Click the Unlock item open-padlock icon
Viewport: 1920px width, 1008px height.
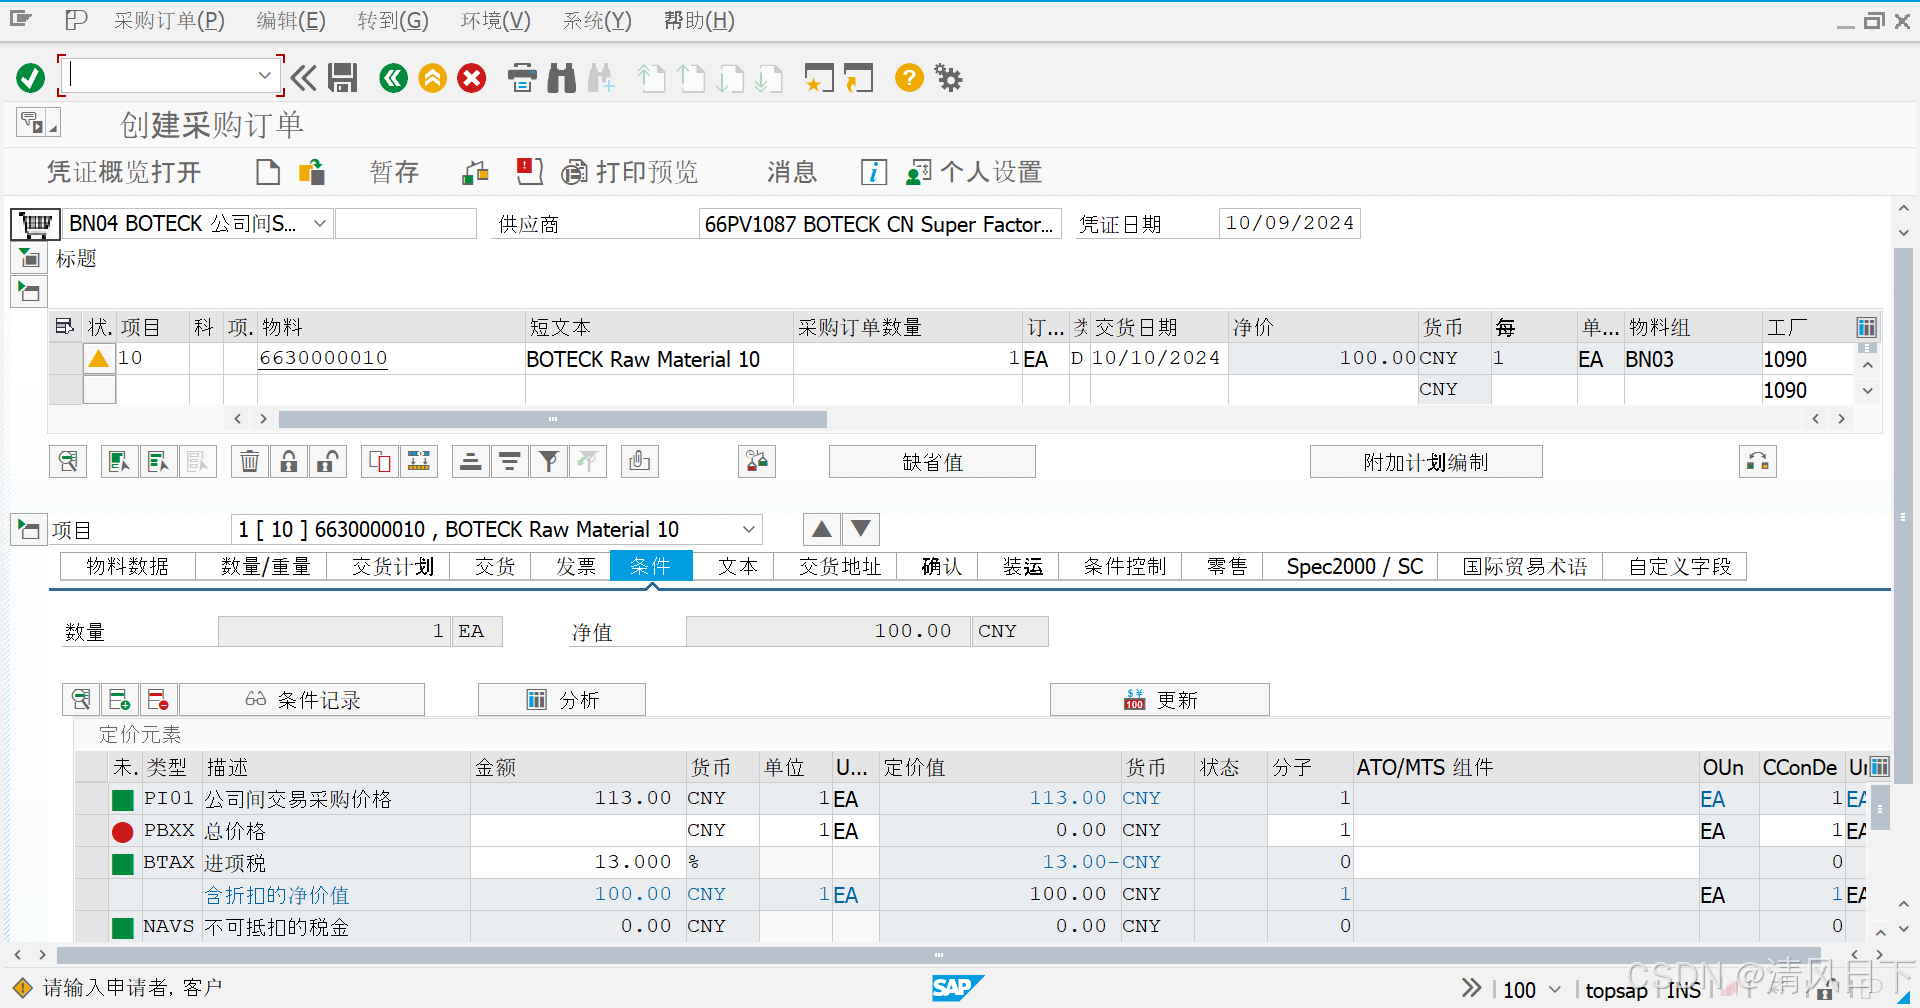tap(328, 461)
